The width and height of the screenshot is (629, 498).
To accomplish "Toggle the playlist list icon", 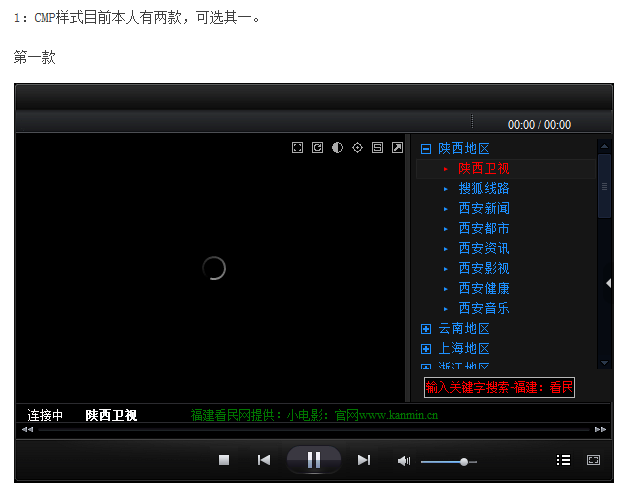I will [x=564, y=460].
